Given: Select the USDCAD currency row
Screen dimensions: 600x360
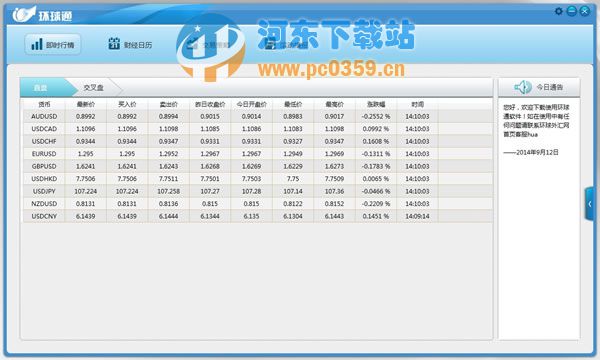Looking at the screenshot, I should pos(258,129).
